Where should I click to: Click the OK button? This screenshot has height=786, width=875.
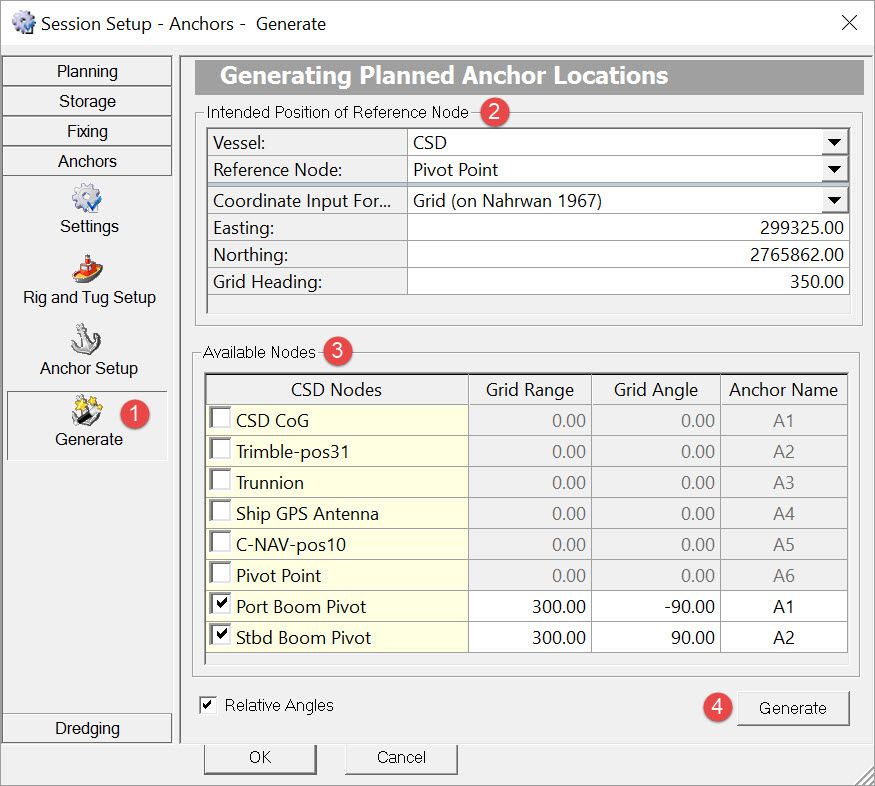(x=260, y=757)
